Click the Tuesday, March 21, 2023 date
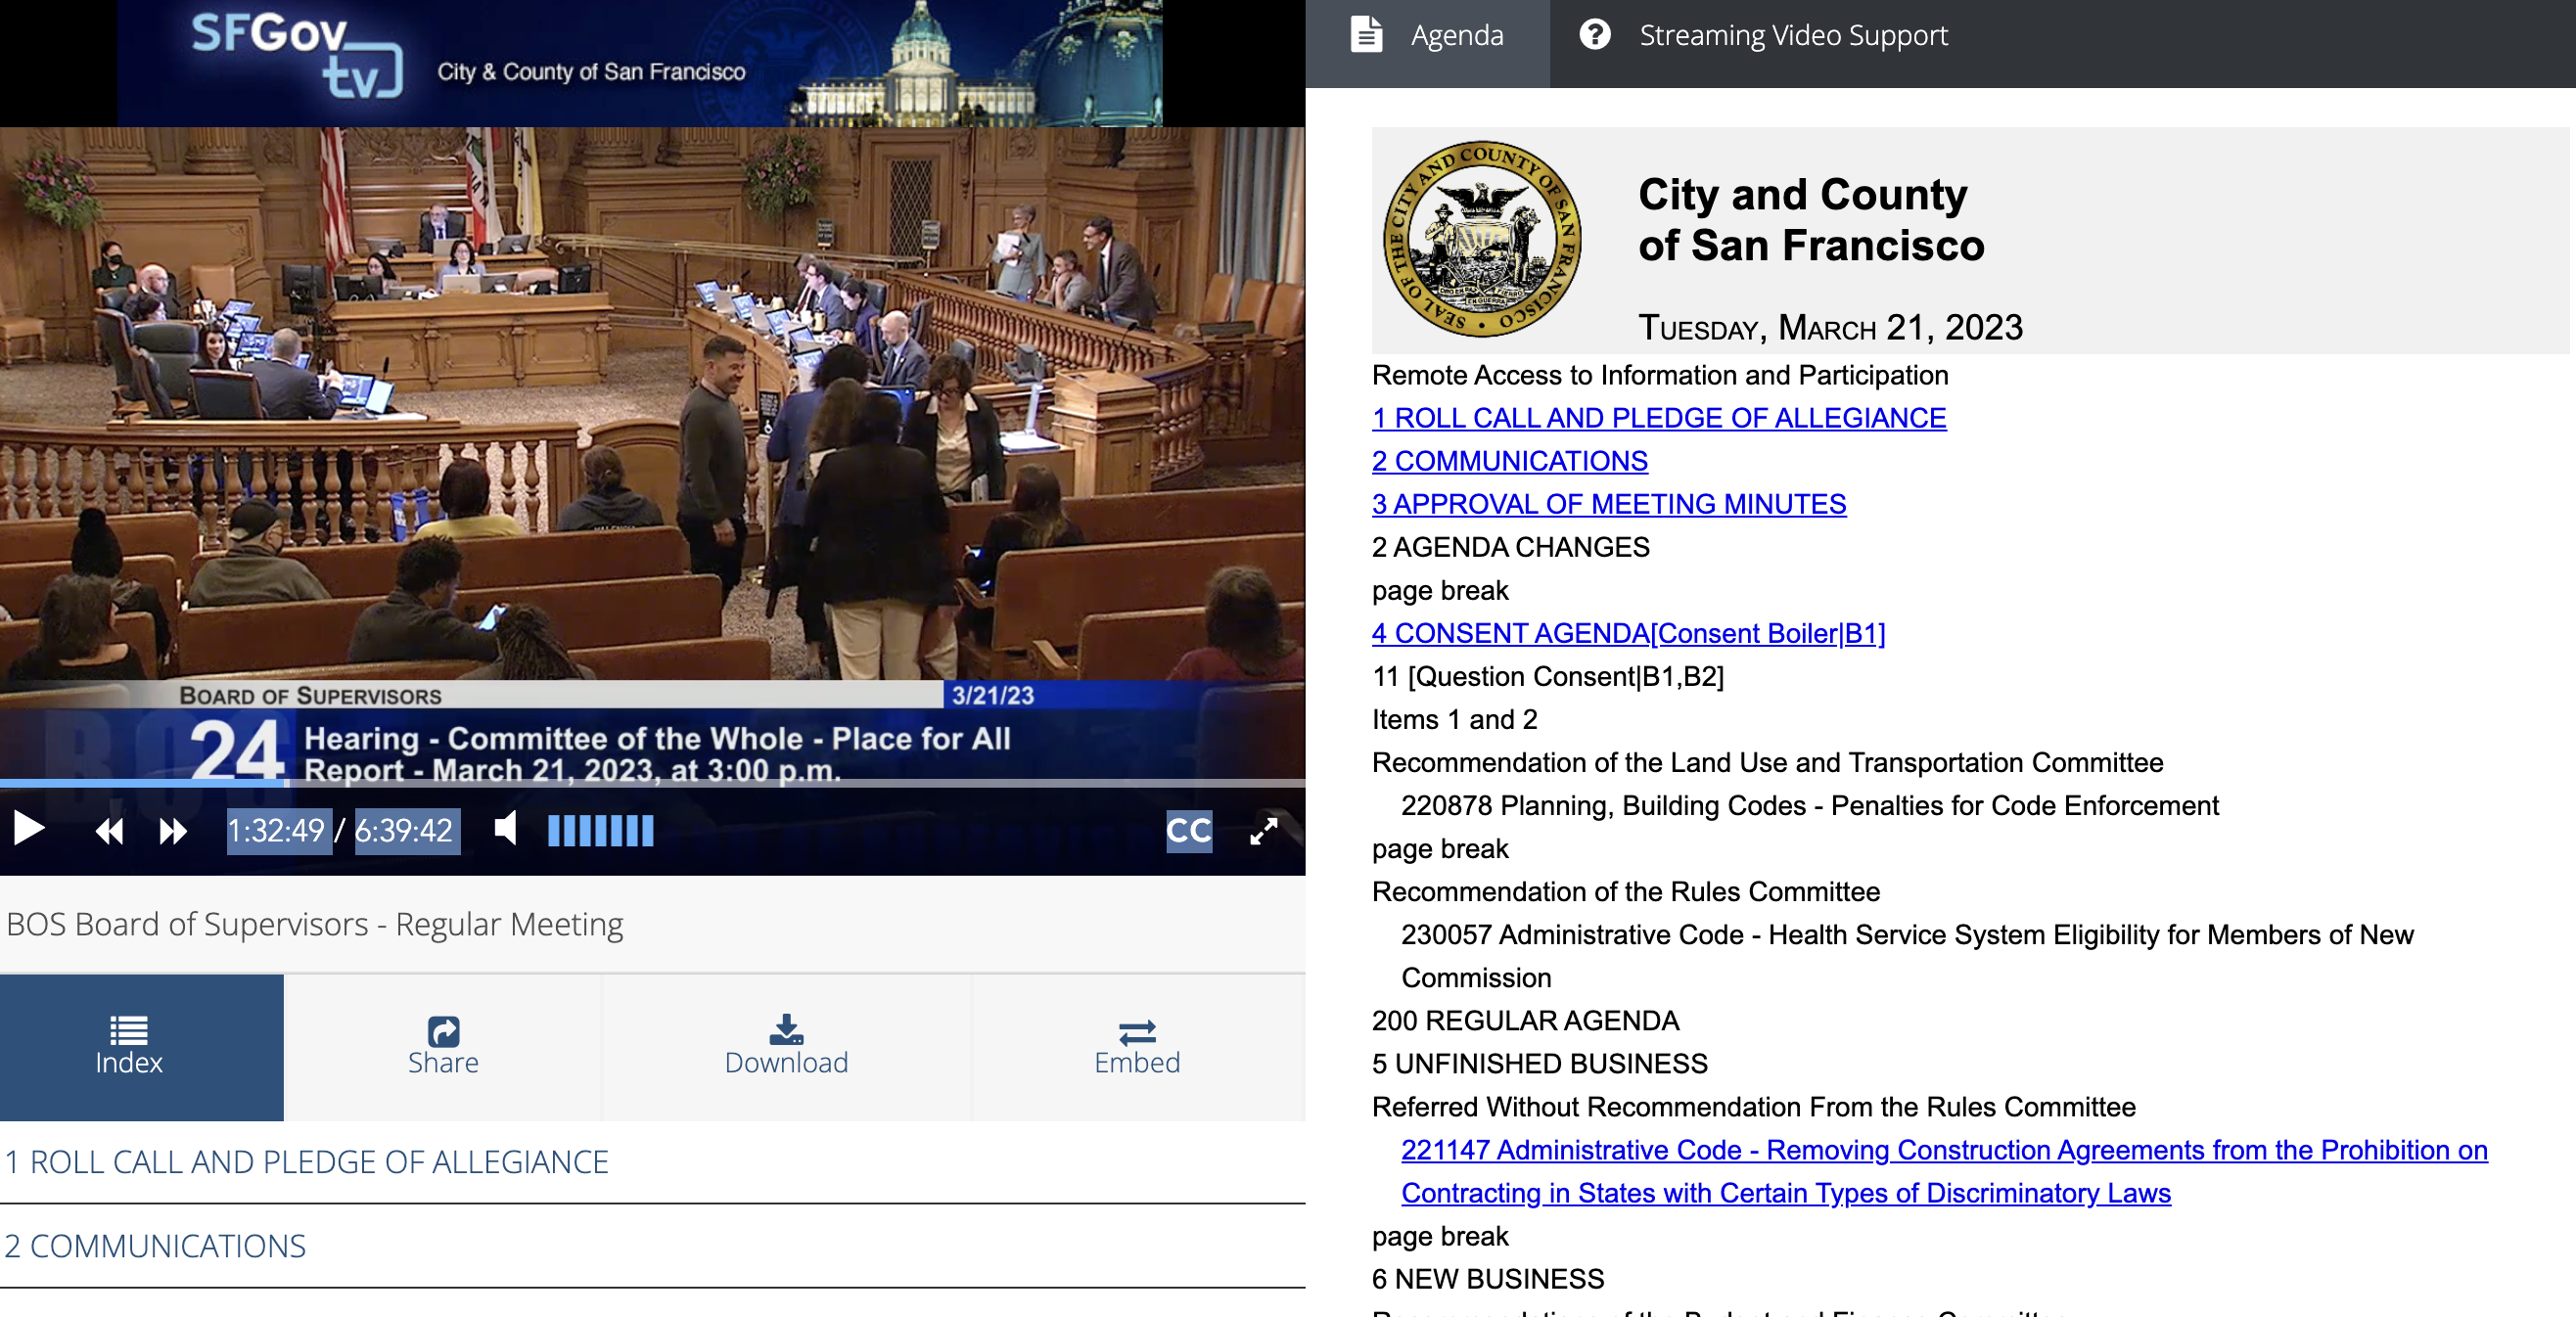 [x=1830, y=328]
